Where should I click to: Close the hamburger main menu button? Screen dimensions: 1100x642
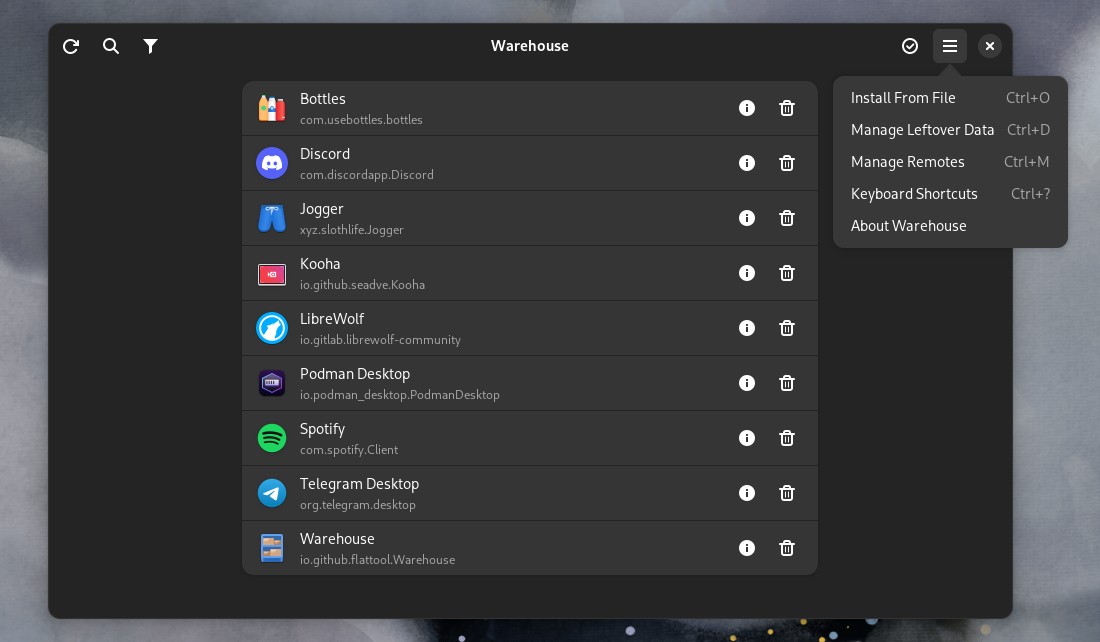pyautogui.click(x=950, y=46)
